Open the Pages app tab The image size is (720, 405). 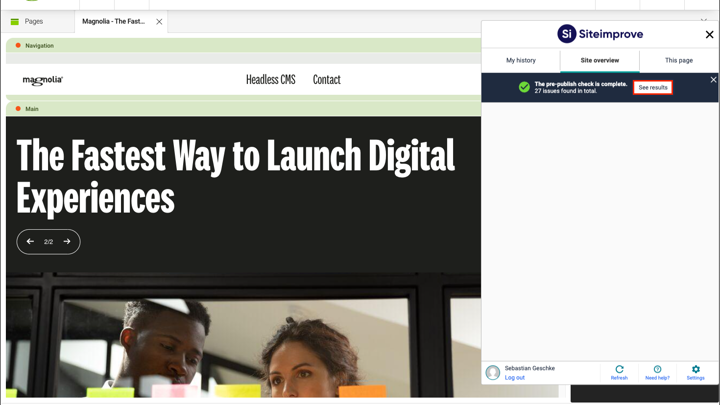28,21
